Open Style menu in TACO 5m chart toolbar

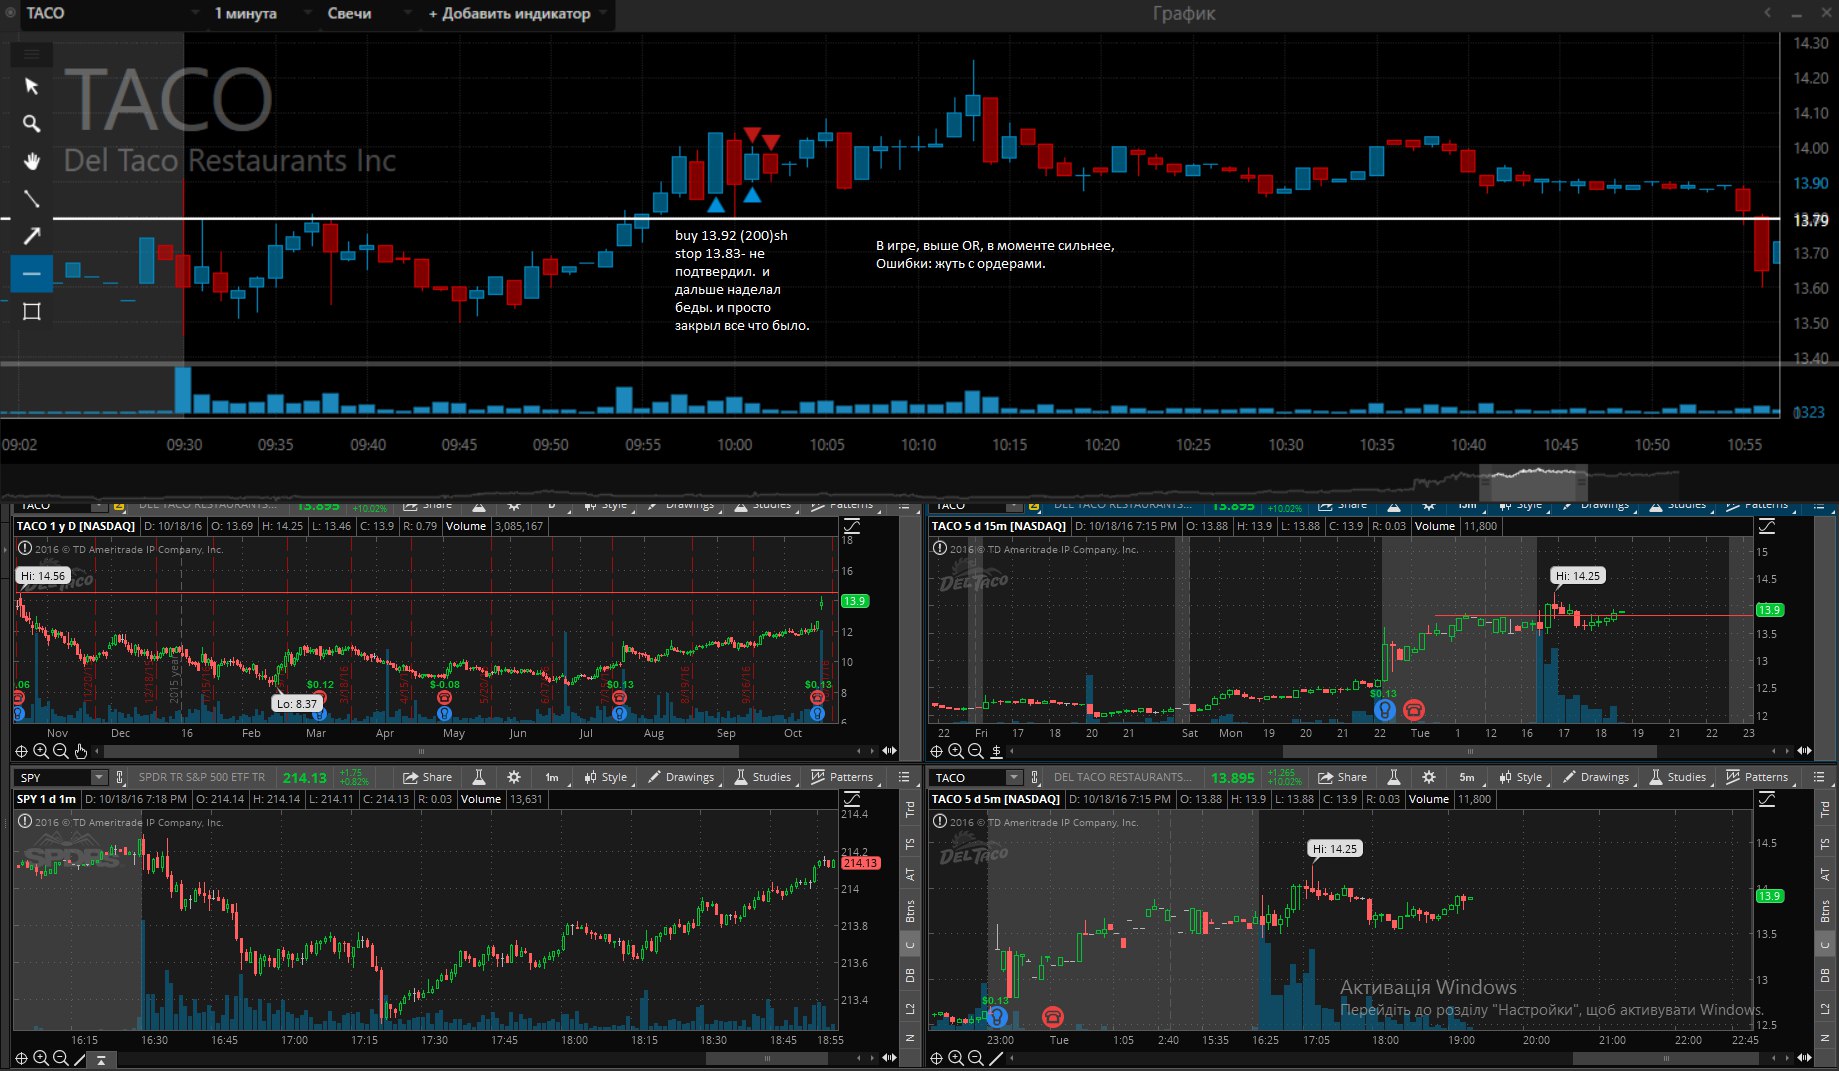(x=1520, y=777)
